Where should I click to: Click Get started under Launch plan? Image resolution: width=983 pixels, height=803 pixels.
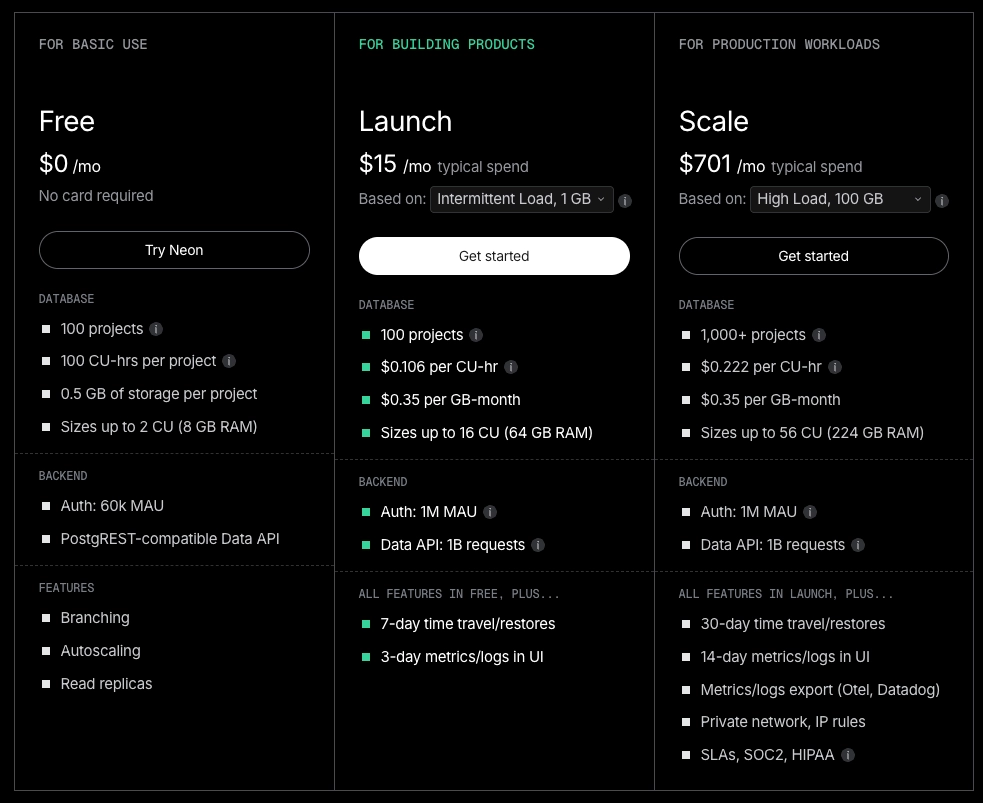coord(494,256)
